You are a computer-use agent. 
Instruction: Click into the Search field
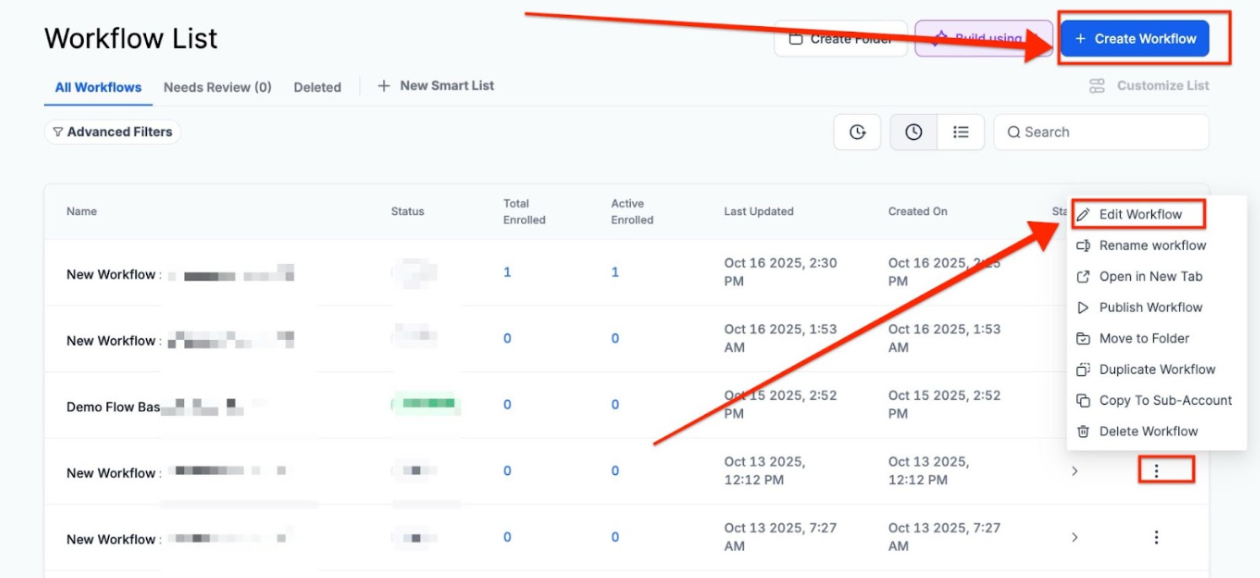tap(1110, 132)
